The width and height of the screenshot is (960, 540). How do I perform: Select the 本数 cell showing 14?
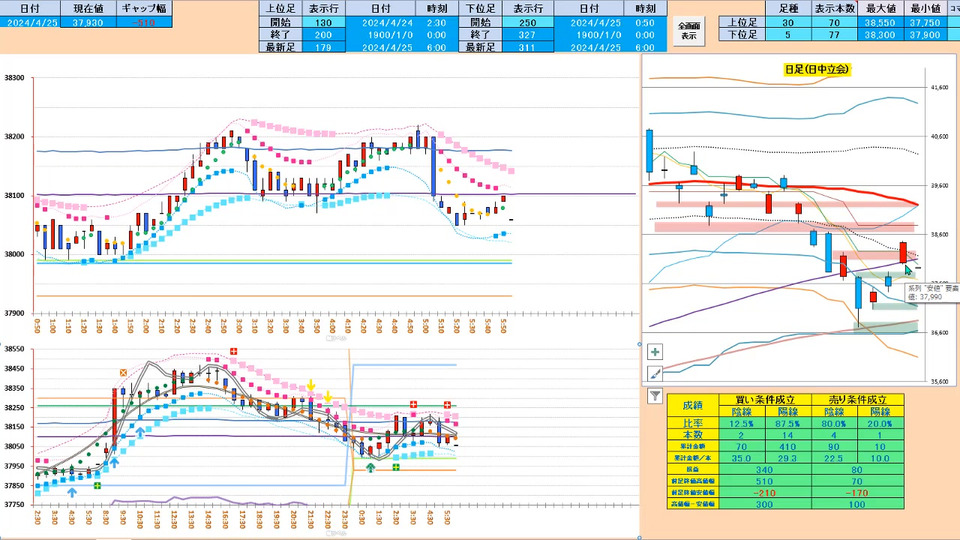[788, 435]
